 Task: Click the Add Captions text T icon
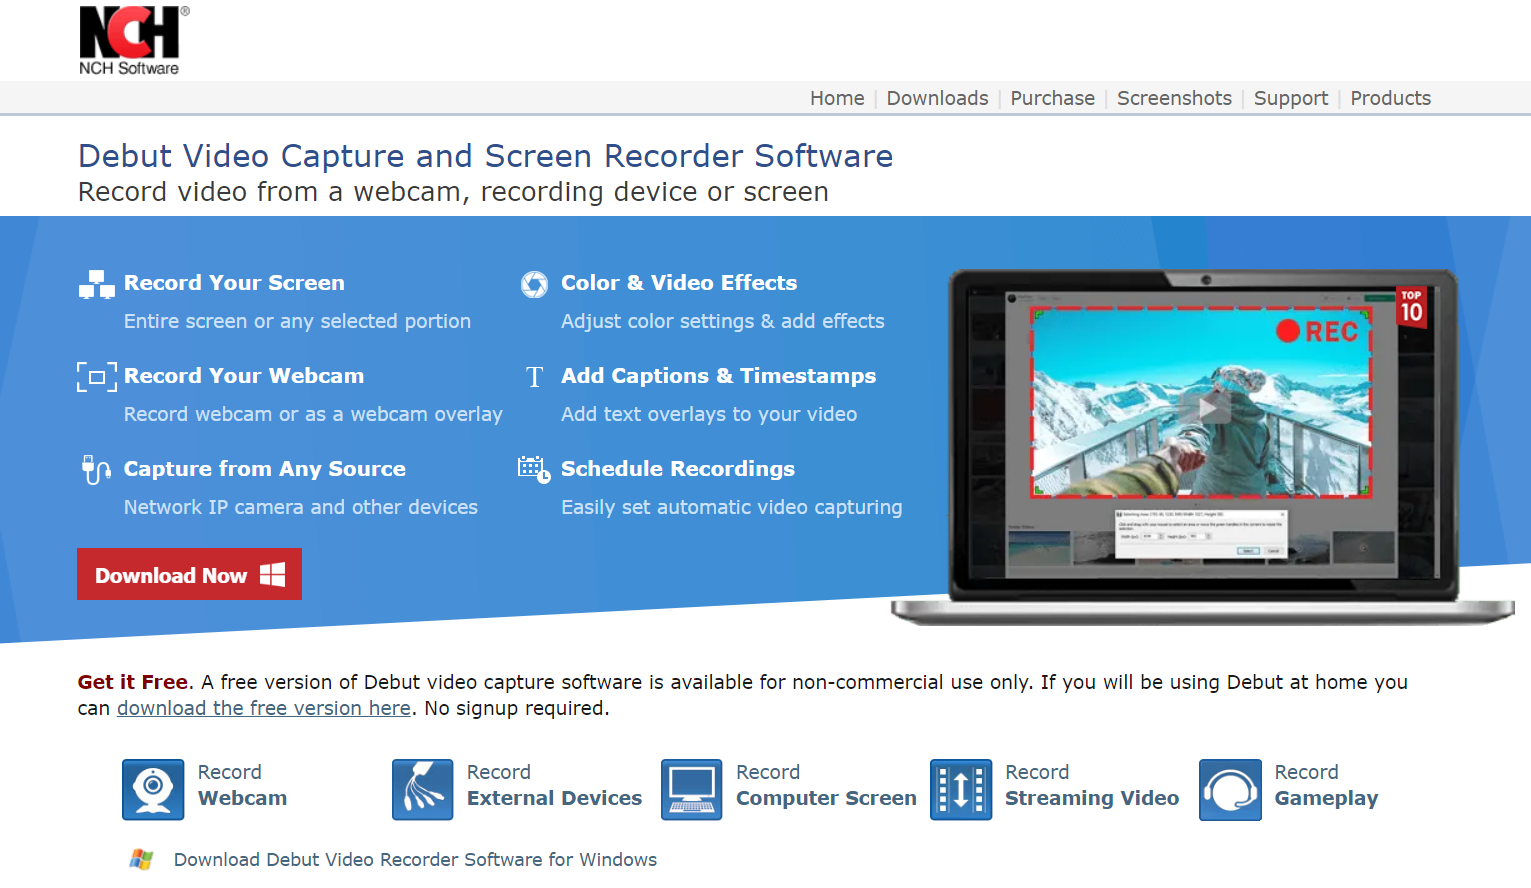point(535,377)
